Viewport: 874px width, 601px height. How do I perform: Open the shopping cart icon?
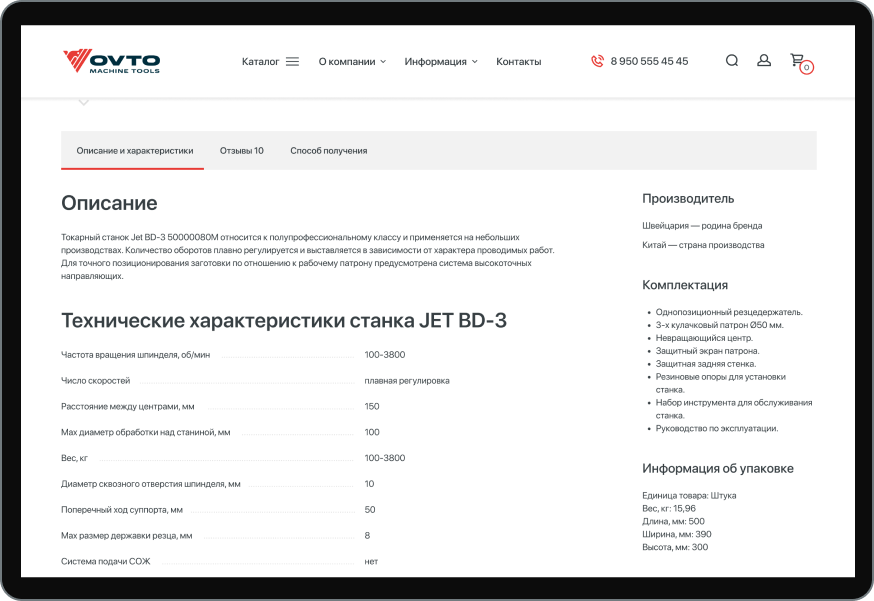(x=802, y=62)
